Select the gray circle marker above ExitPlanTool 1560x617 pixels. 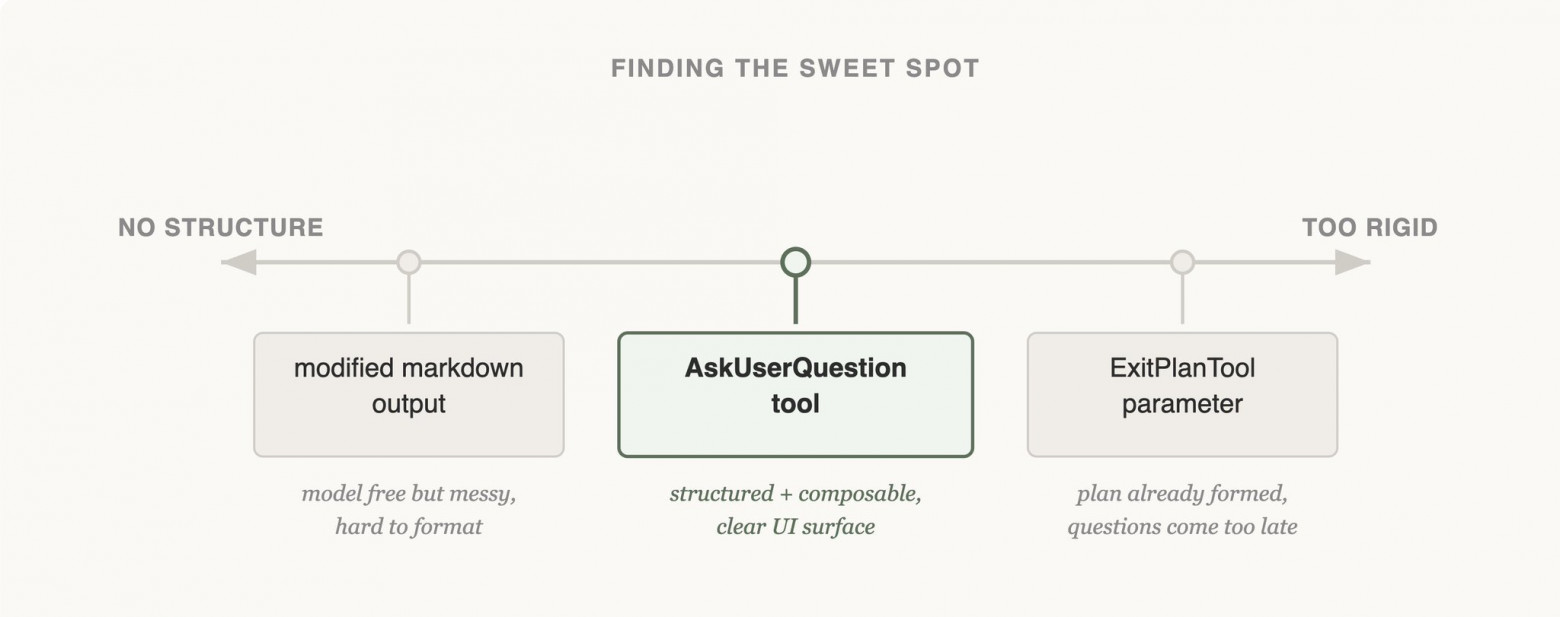tap(1183, 262)
